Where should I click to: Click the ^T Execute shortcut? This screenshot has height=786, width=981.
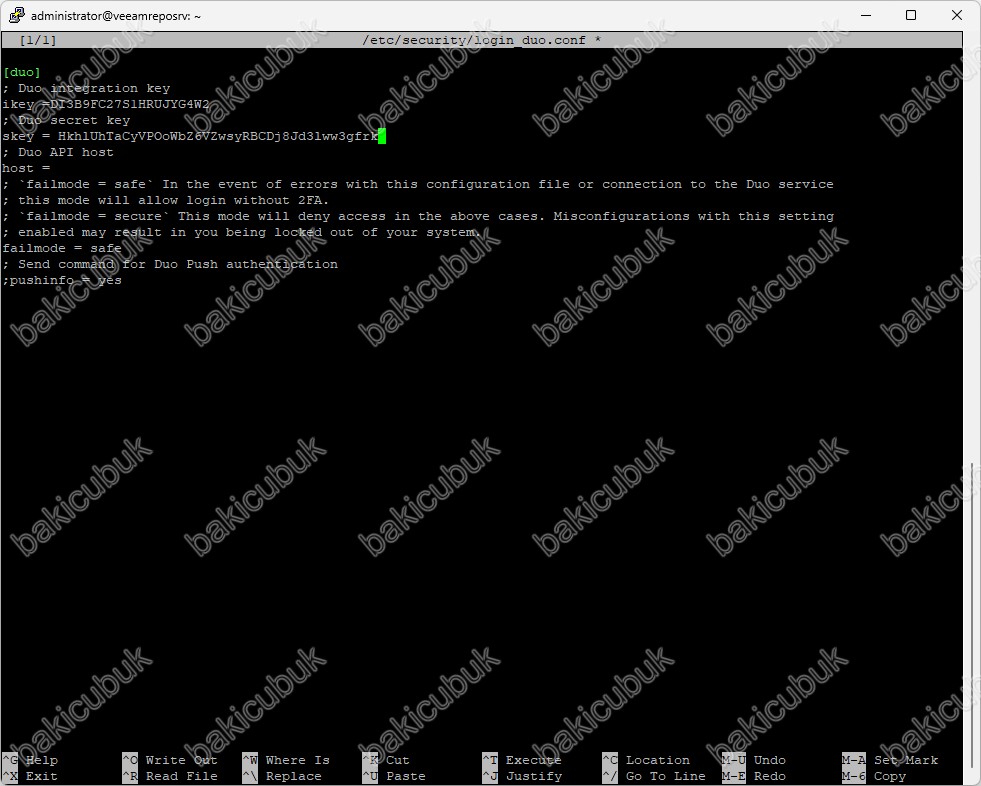click(522, 760)
